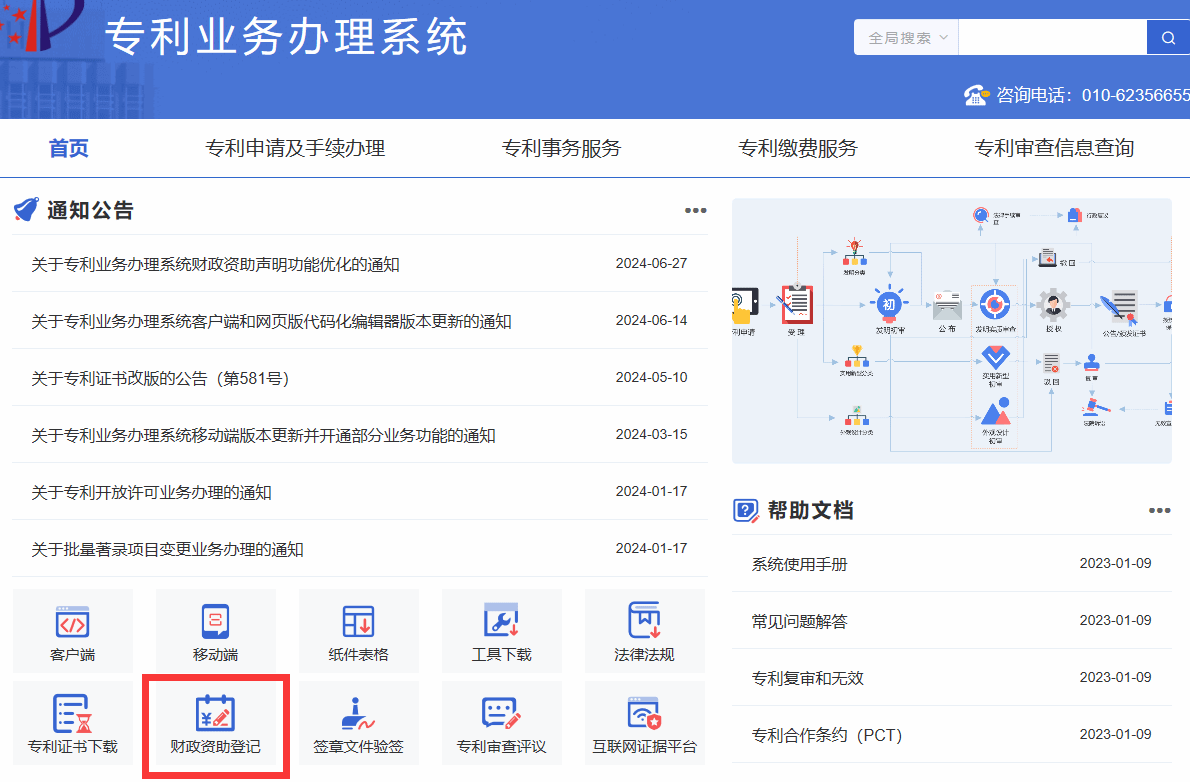Open the 关于专利证书改版的公告 notice
1190x782 pixels.
(x=160, y=378)
